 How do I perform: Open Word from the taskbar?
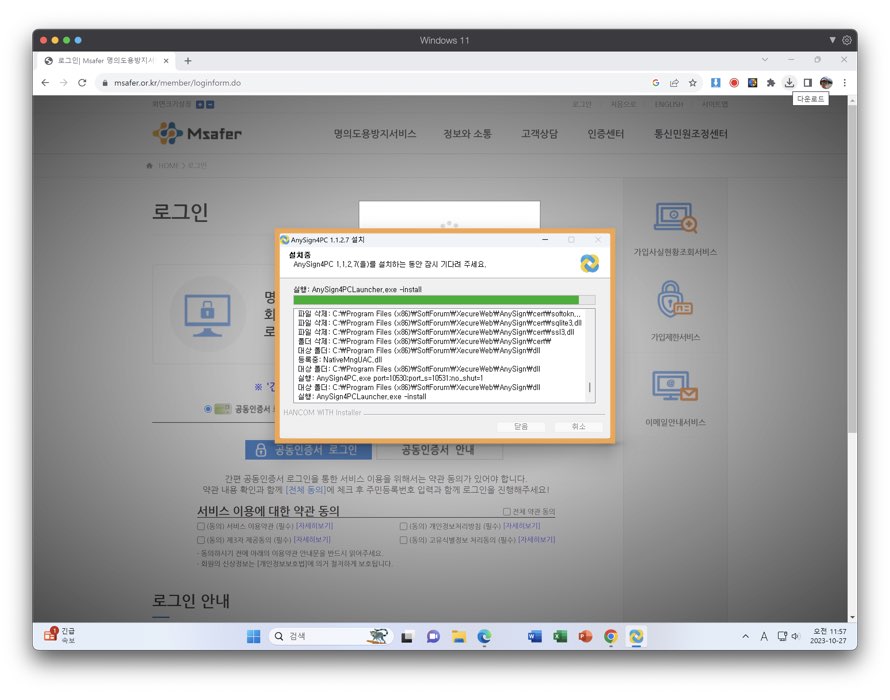[535, 636]
